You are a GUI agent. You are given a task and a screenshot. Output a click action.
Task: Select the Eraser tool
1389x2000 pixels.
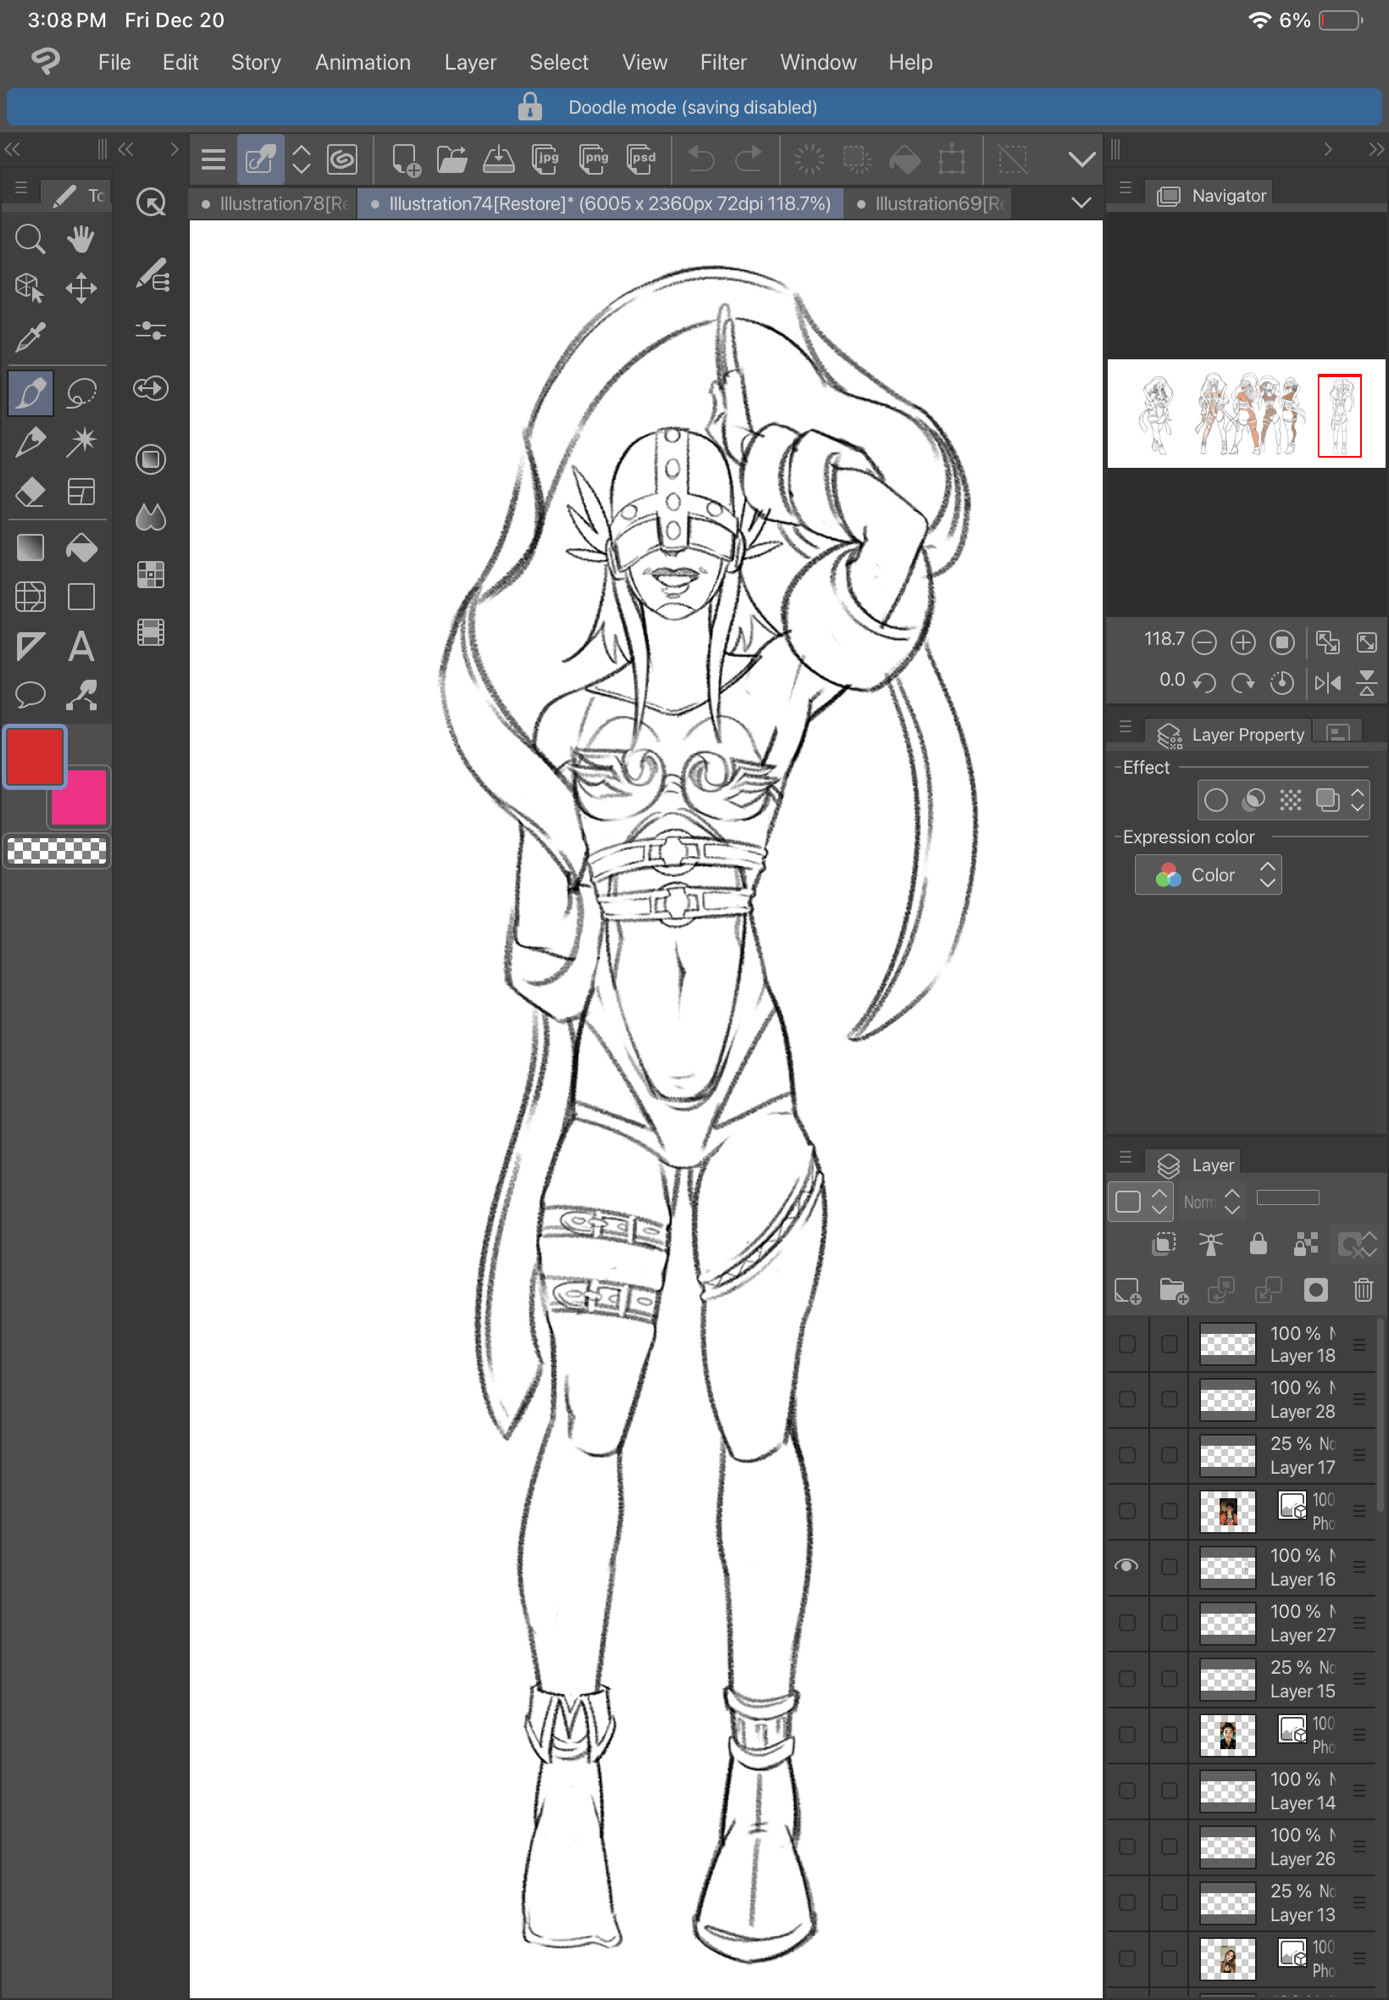[30, 492]
